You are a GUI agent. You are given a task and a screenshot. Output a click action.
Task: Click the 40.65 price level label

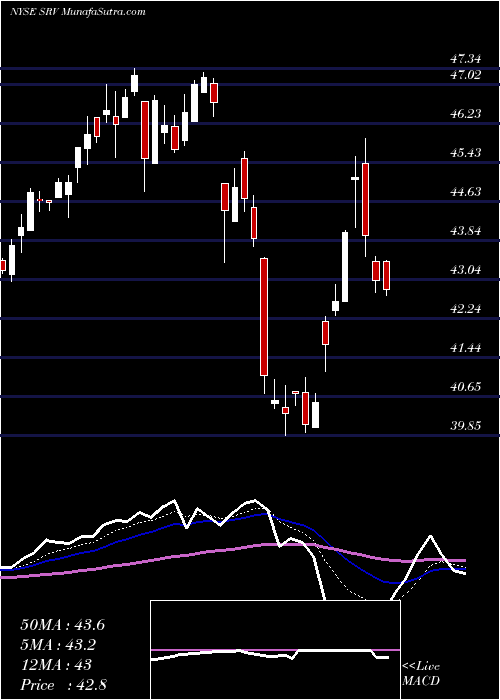pos(465,387)
